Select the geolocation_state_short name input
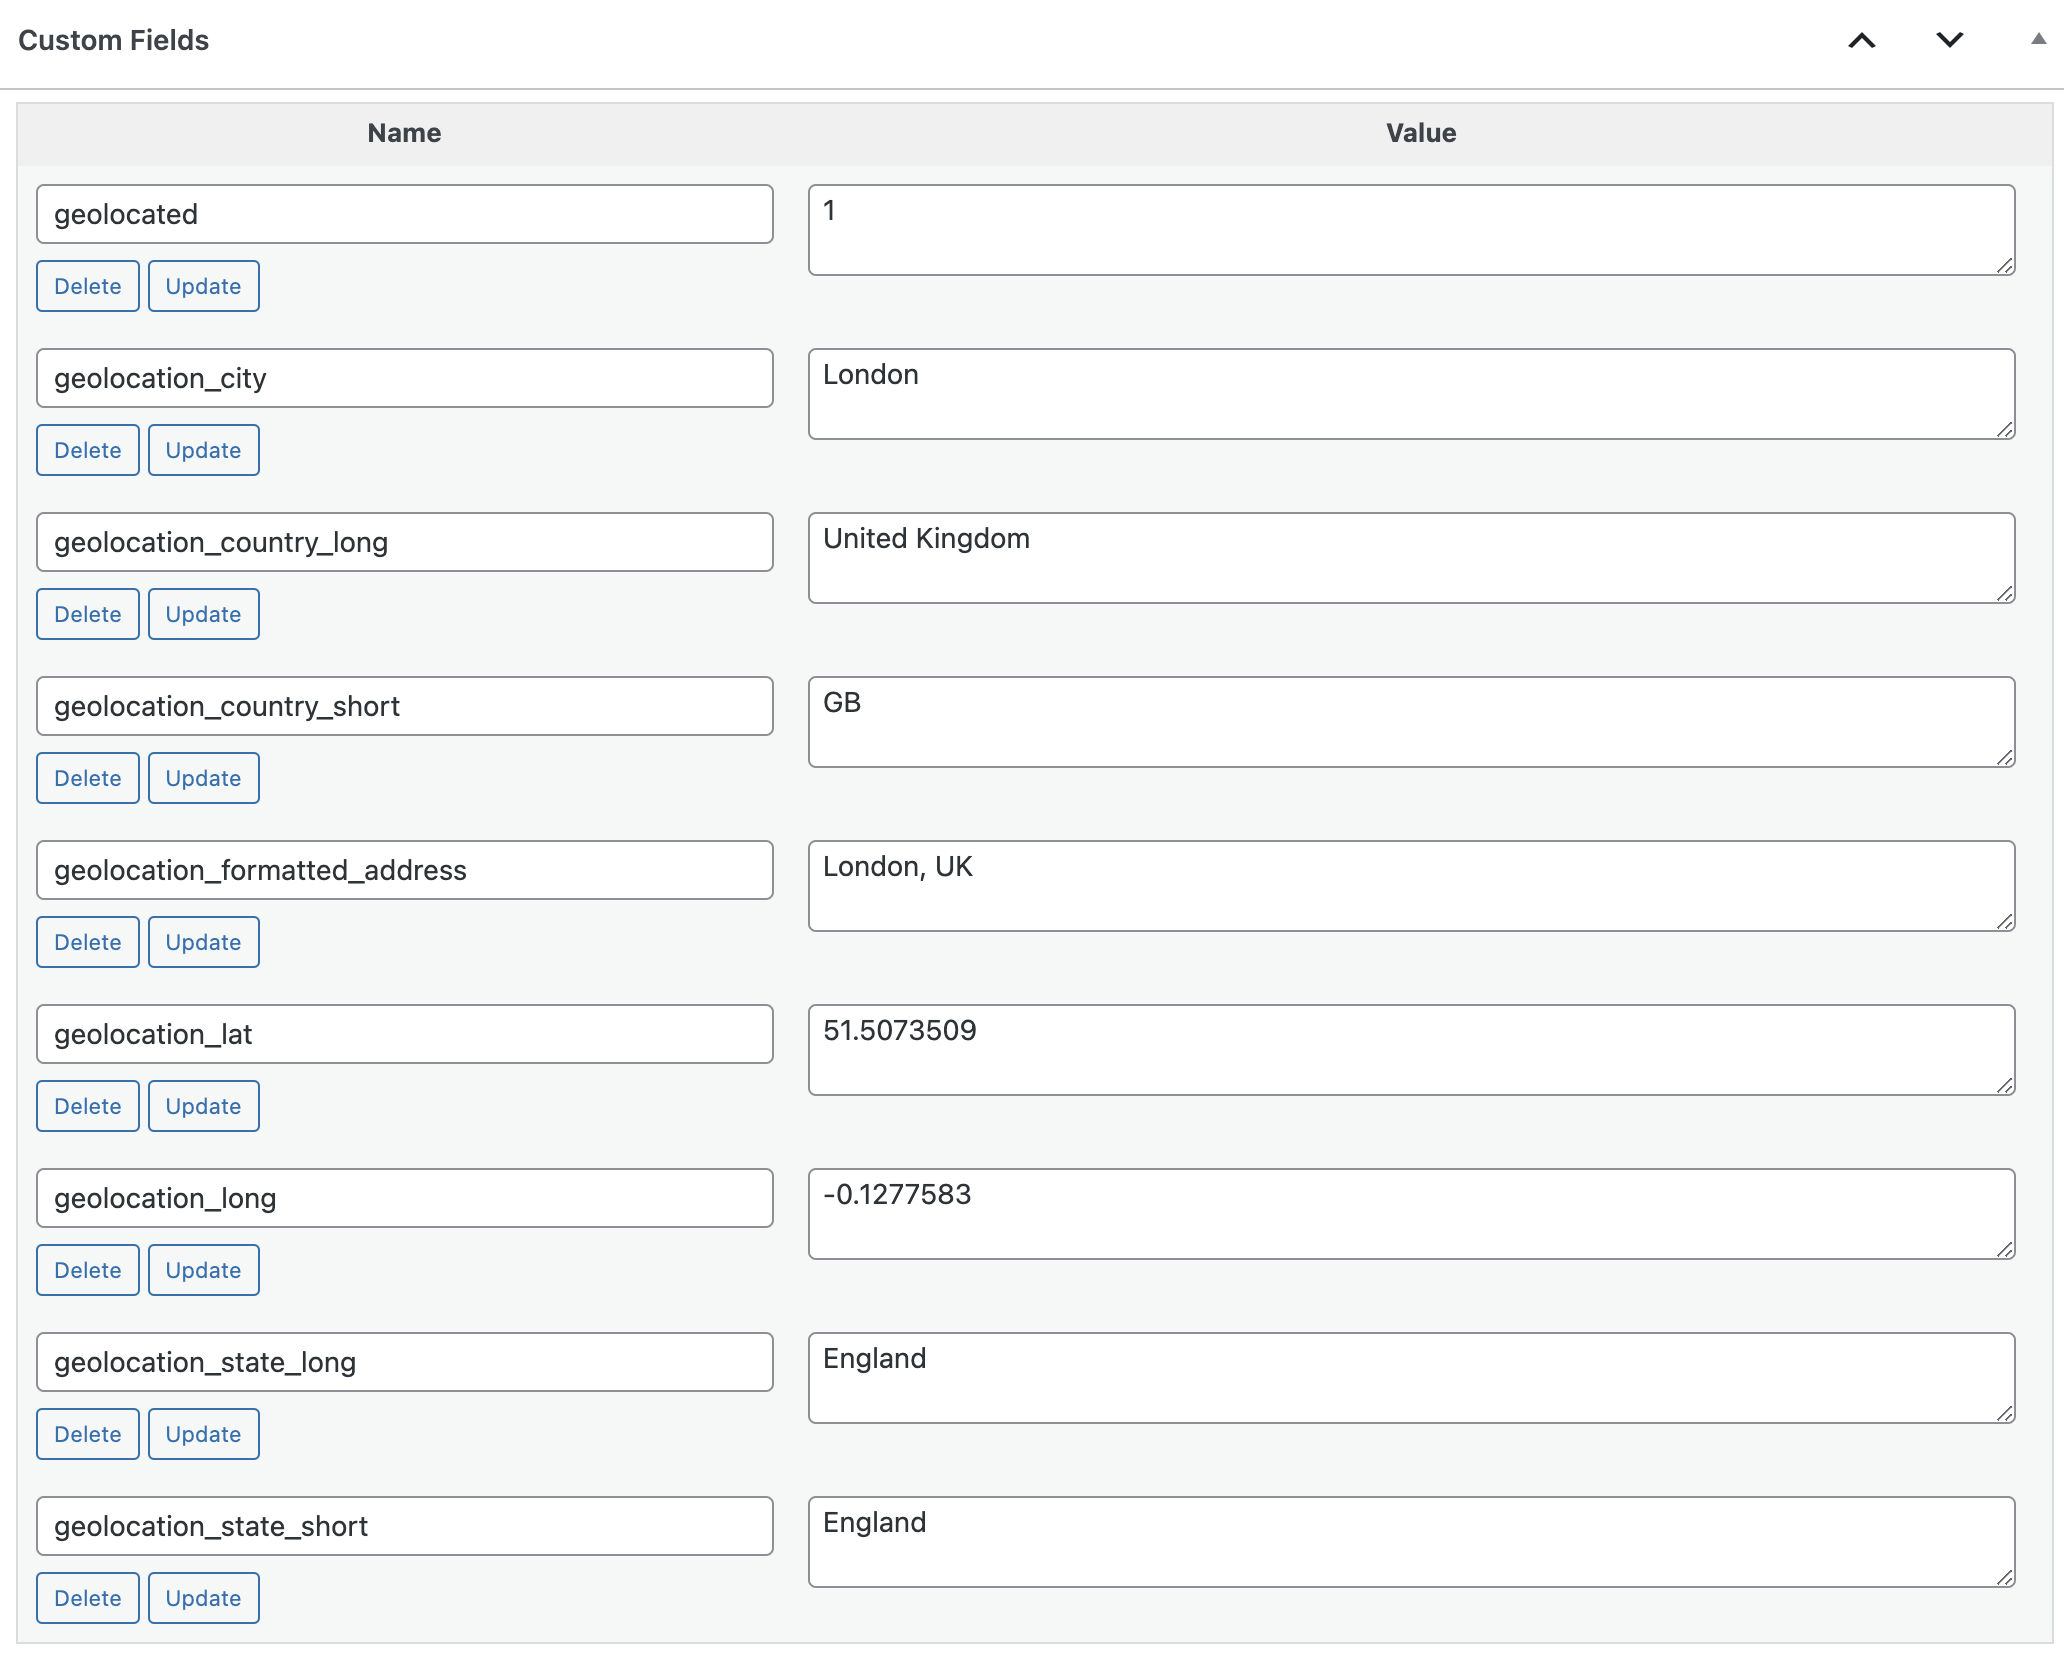The height and width of the screenshot is (1660, 2064). click(404, 1525)
